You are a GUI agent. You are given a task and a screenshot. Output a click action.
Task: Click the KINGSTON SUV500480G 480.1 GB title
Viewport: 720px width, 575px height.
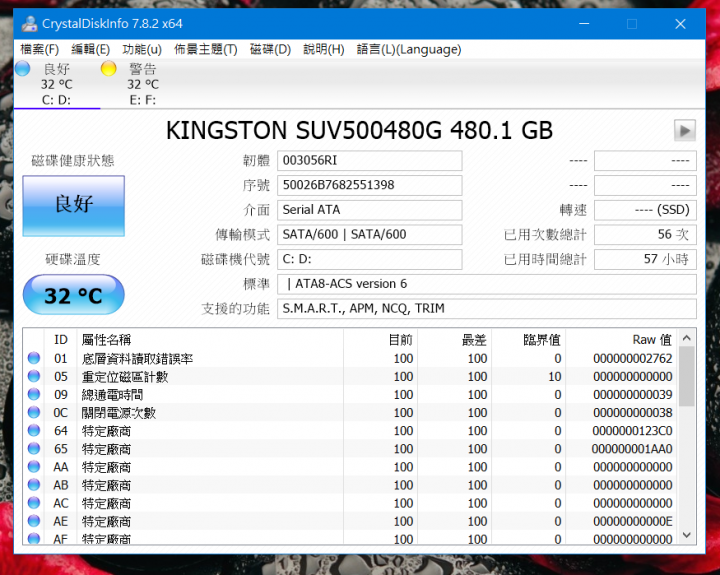point(359,130)
